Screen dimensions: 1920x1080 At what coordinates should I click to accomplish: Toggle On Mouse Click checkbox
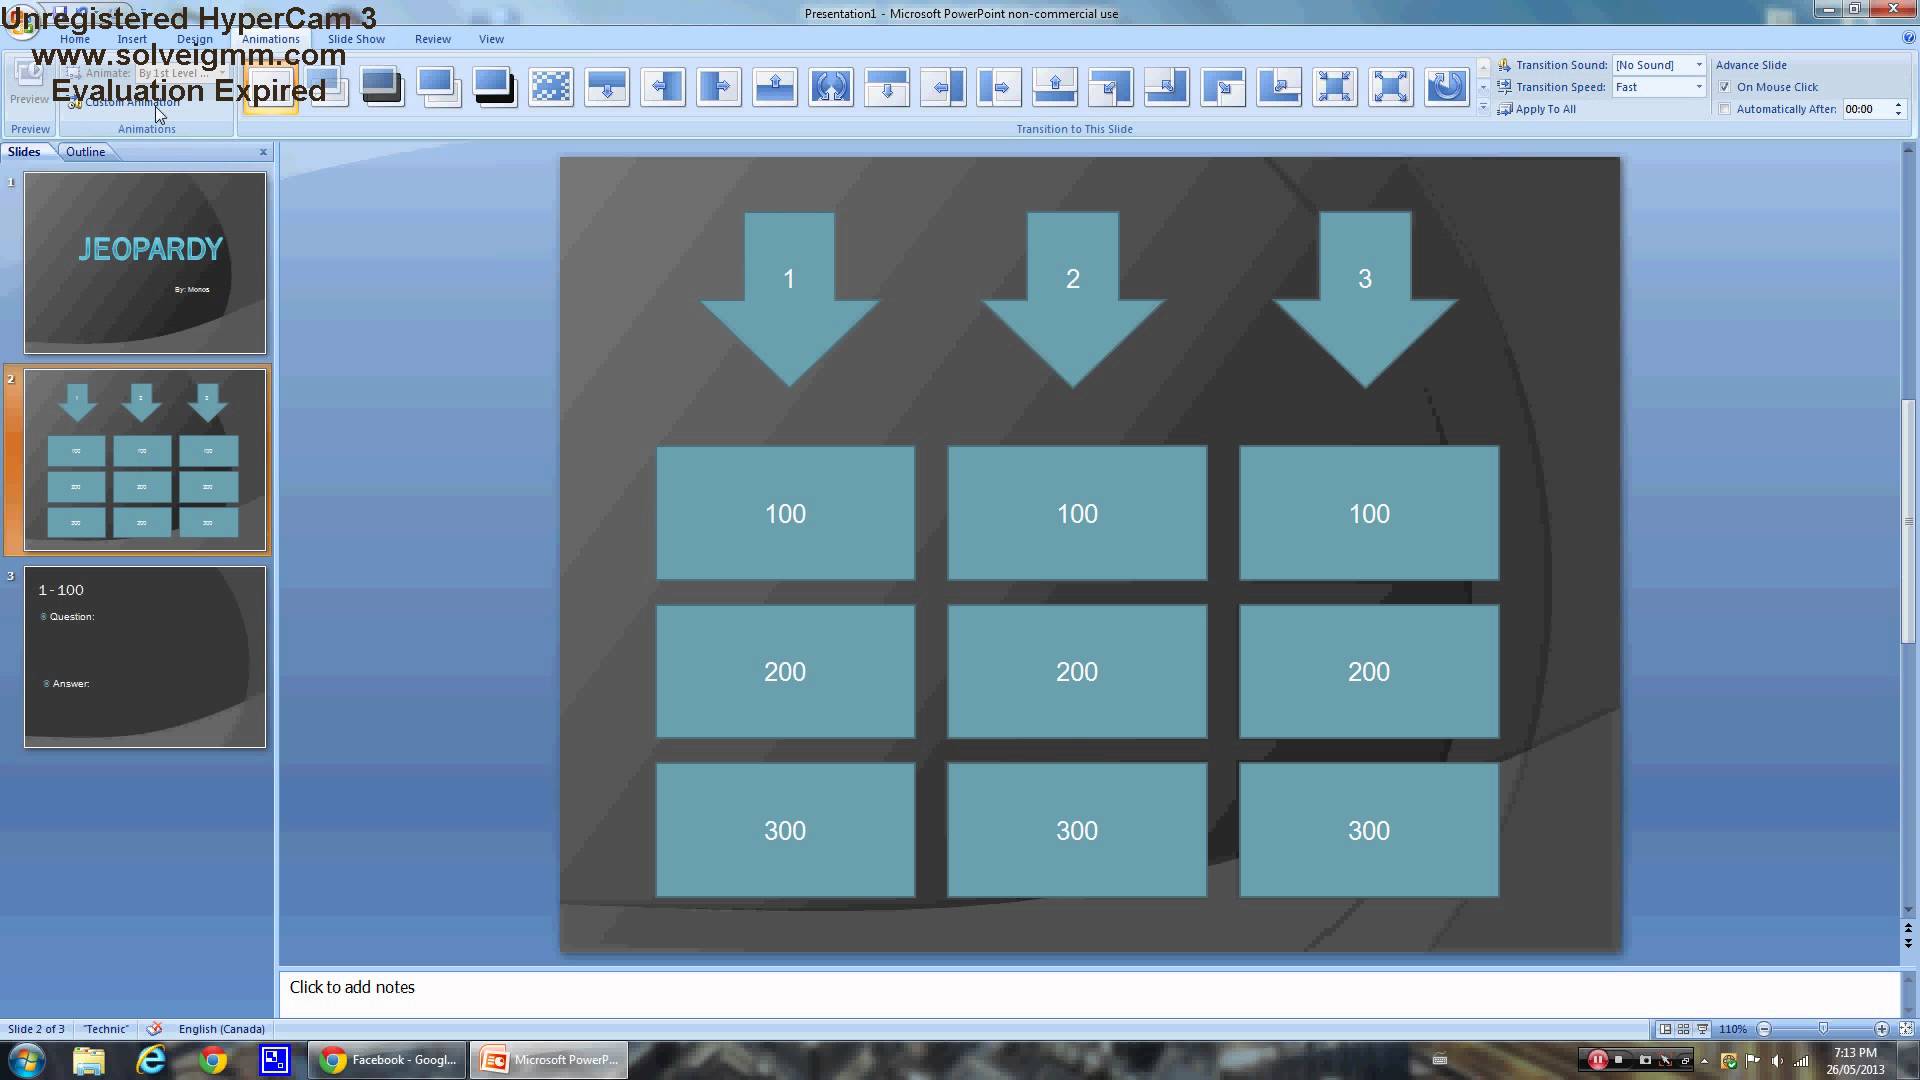click(x=1724, y=87)
